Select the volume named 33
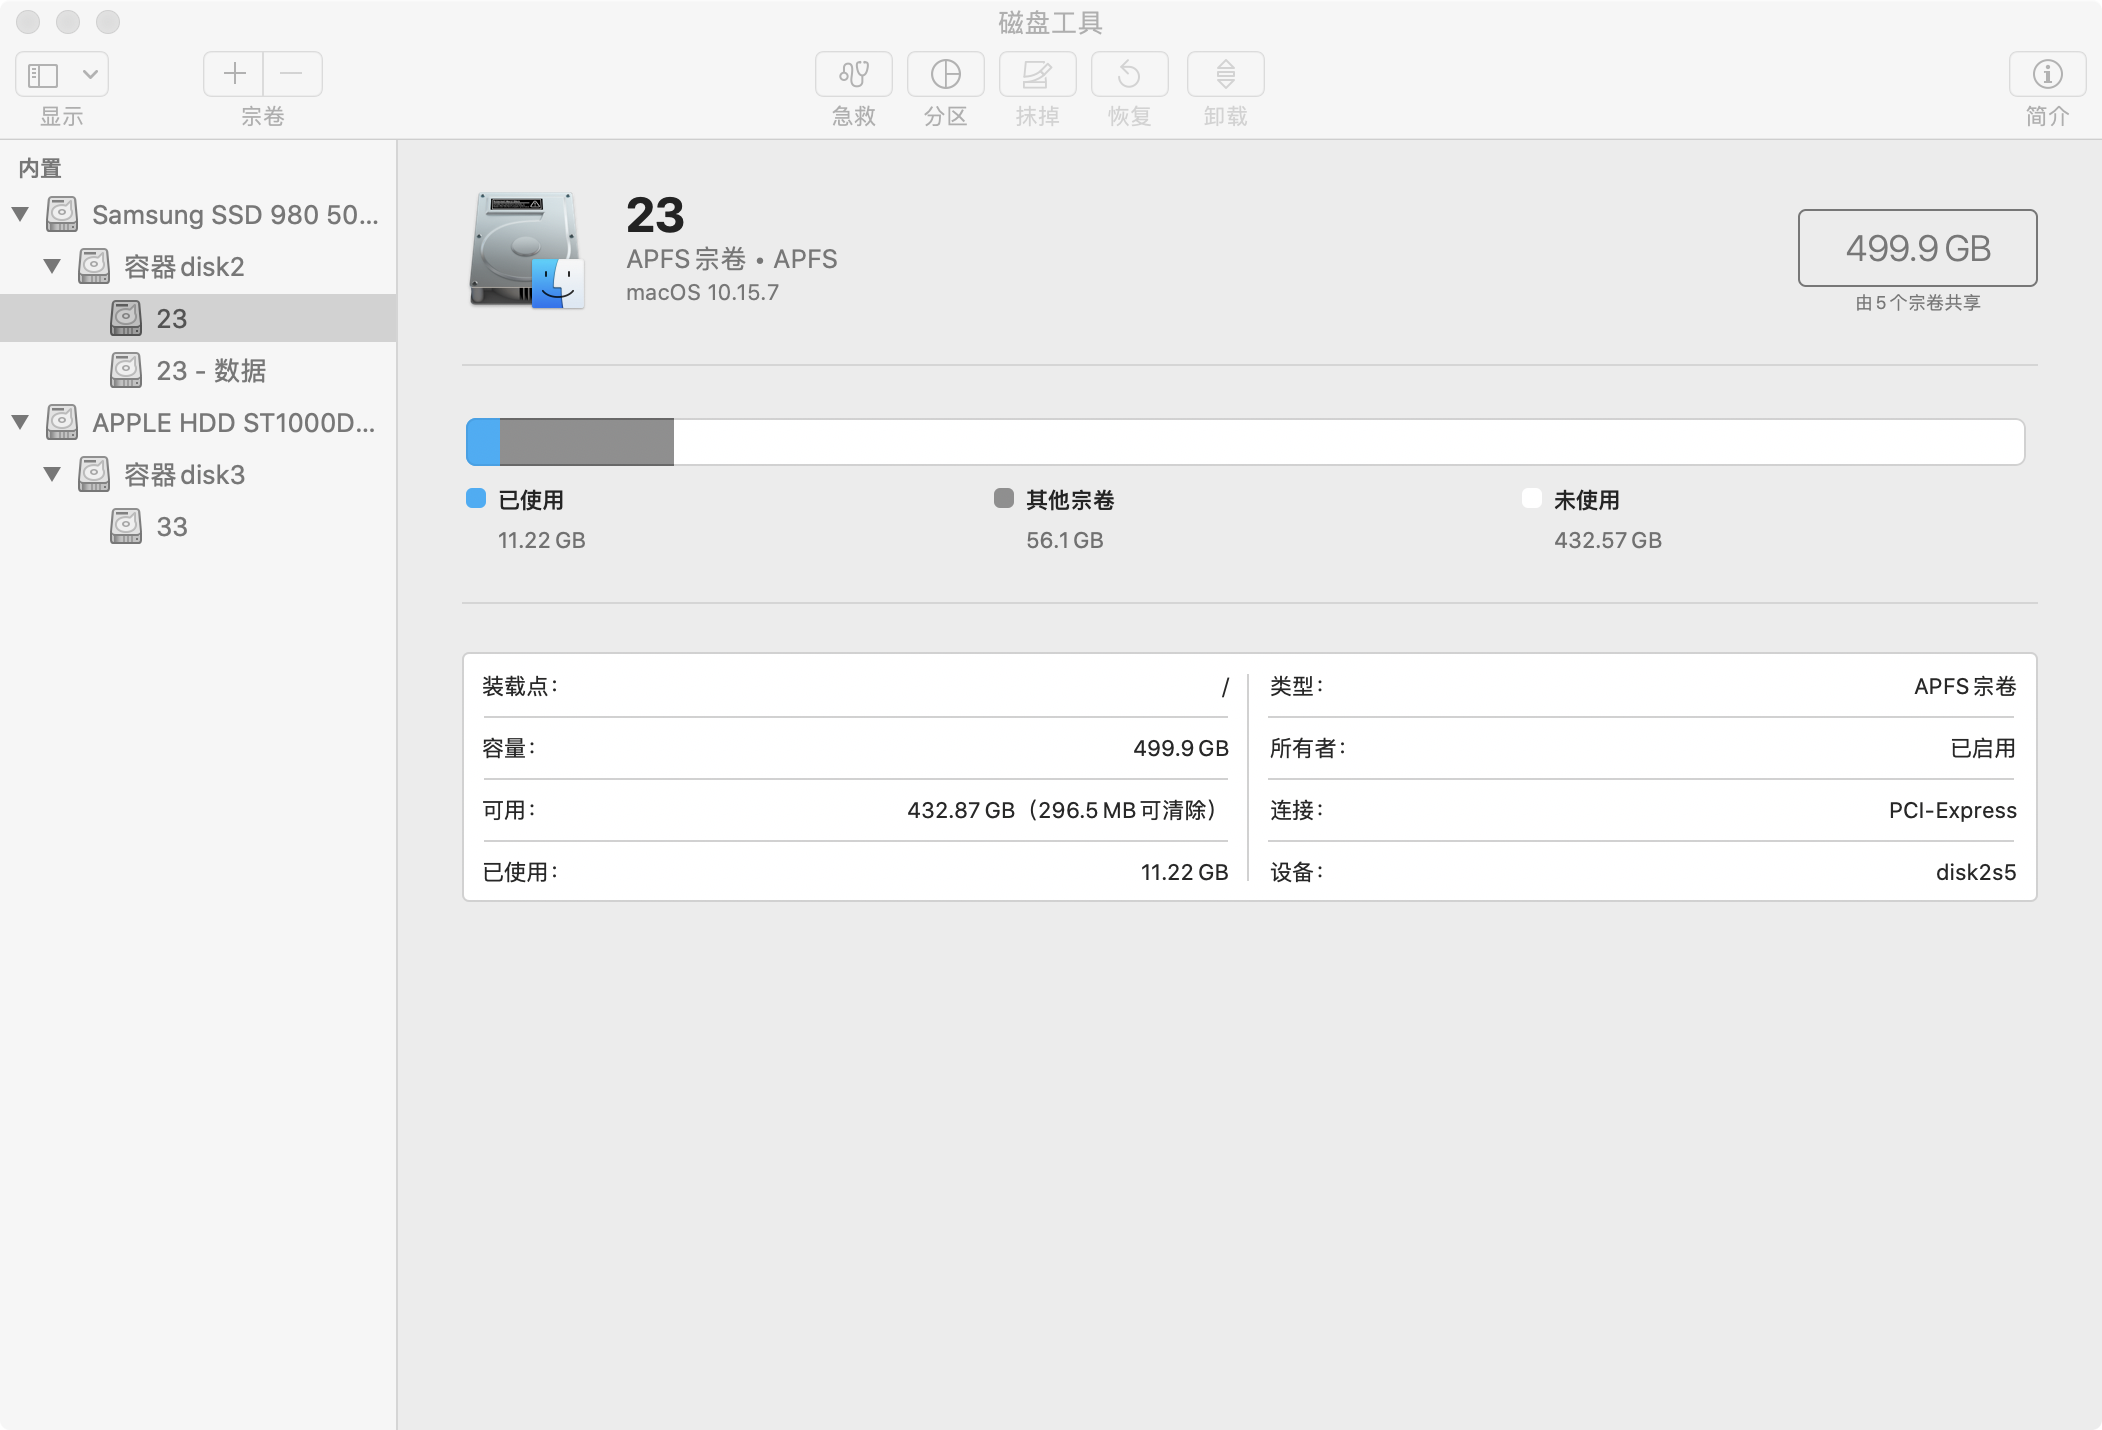This screenshot has height=1430, width=2102. 171,526
